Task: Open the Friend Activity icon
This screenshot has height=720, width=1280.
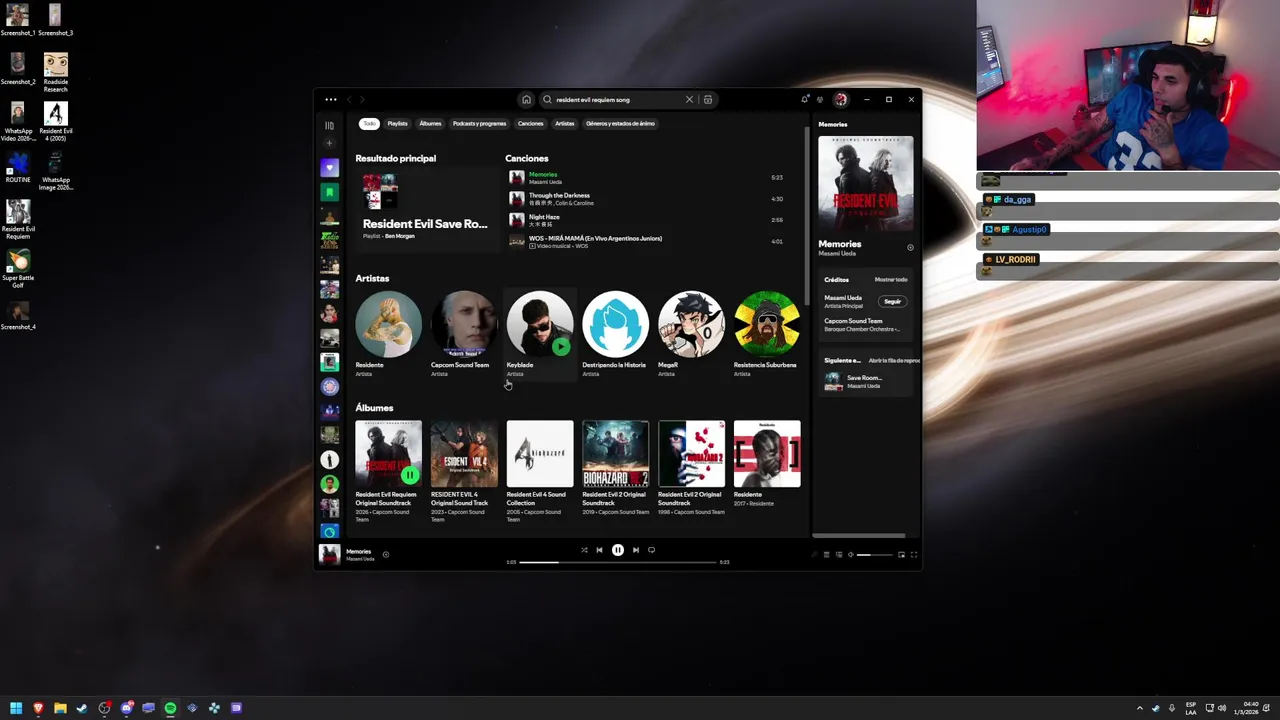Action: pyautogui.click(x=820, y=100)
